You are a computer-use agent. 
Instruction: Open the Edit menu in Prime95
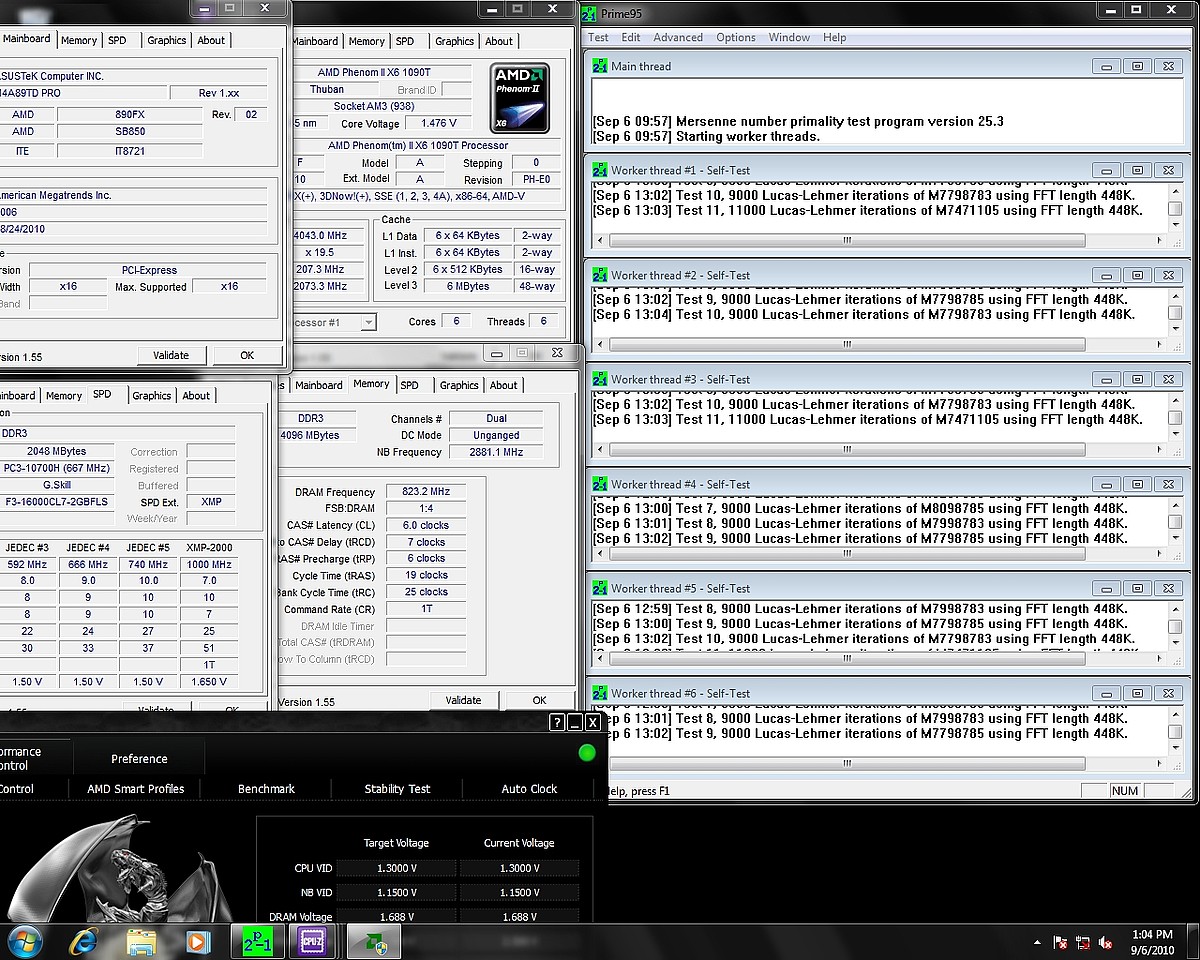point(631,37)
